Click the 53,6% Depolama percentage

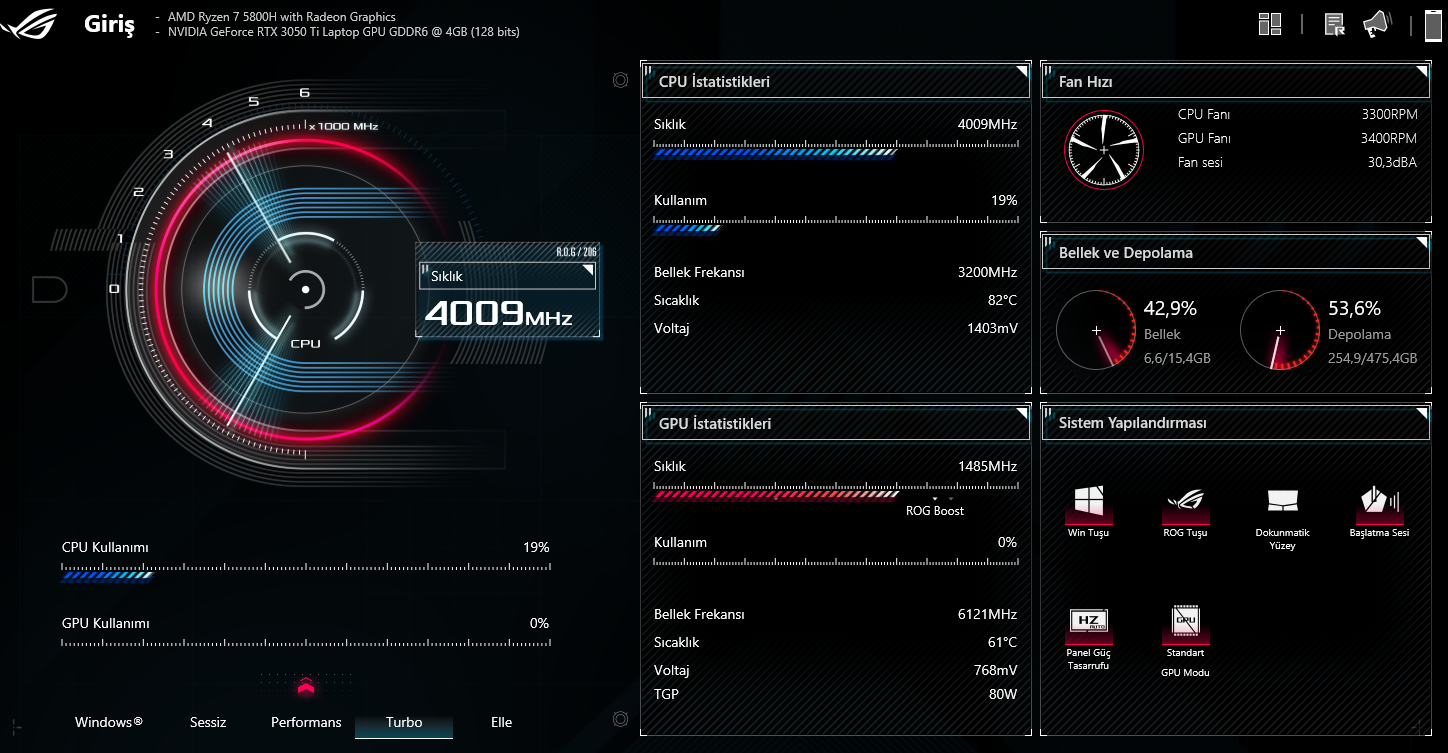(1354, 309)
